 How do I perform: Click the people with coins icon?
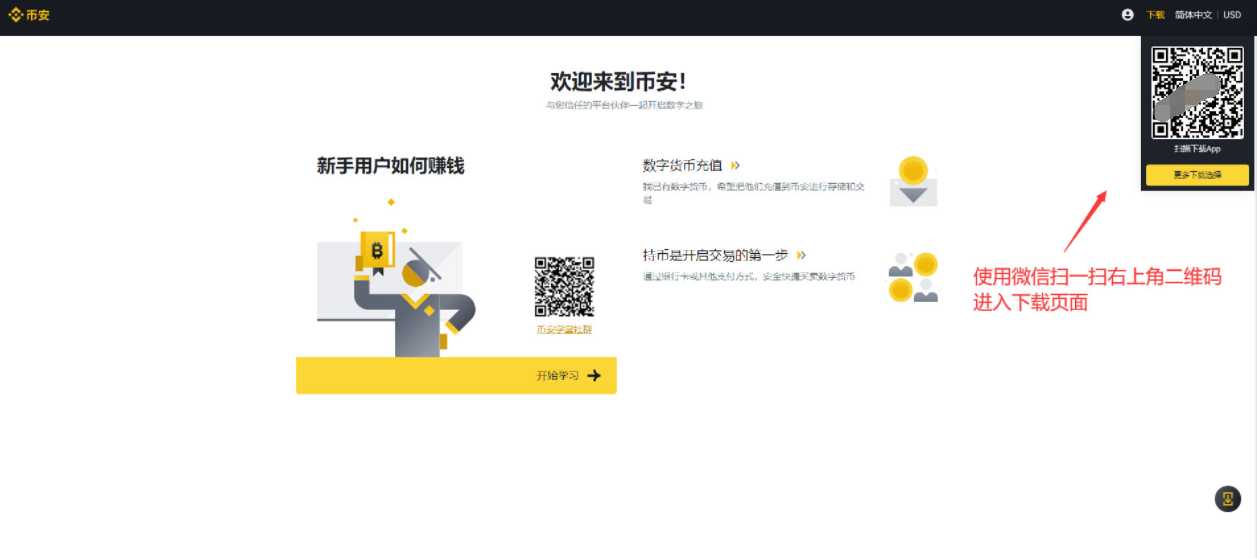point(913,277)
